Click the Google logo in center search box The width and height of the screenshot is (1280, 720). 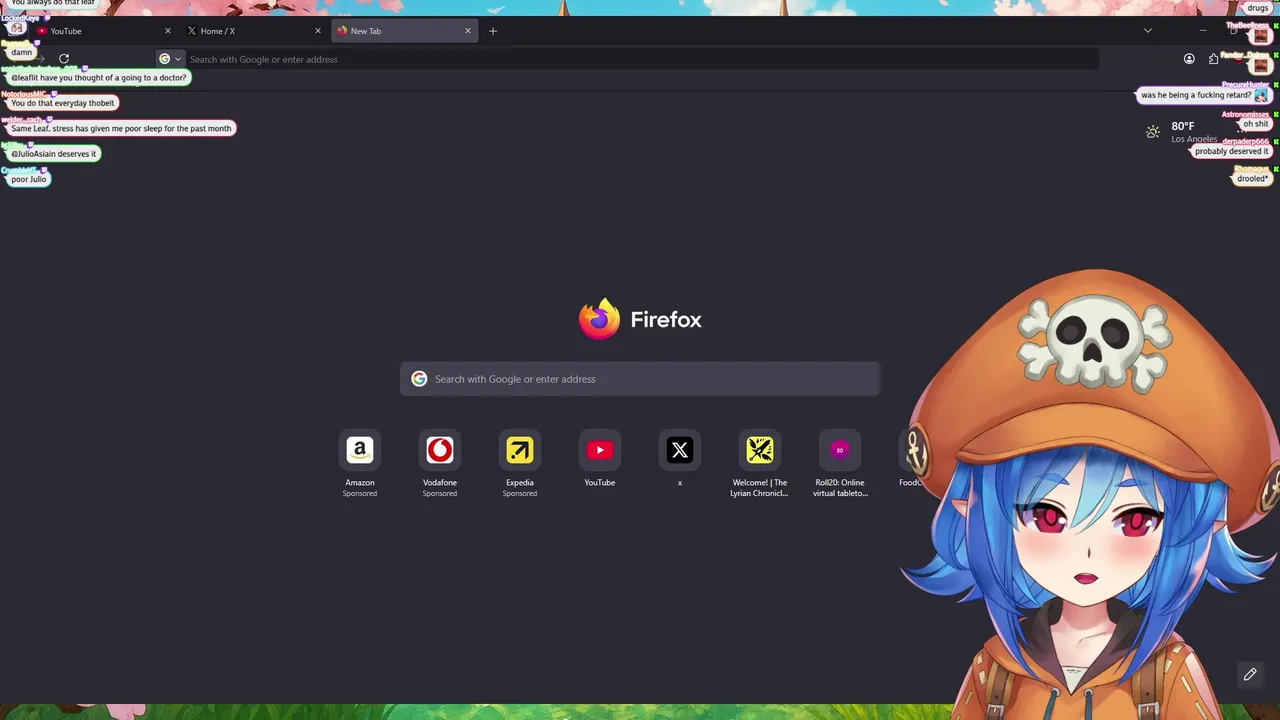coord(419,379)
